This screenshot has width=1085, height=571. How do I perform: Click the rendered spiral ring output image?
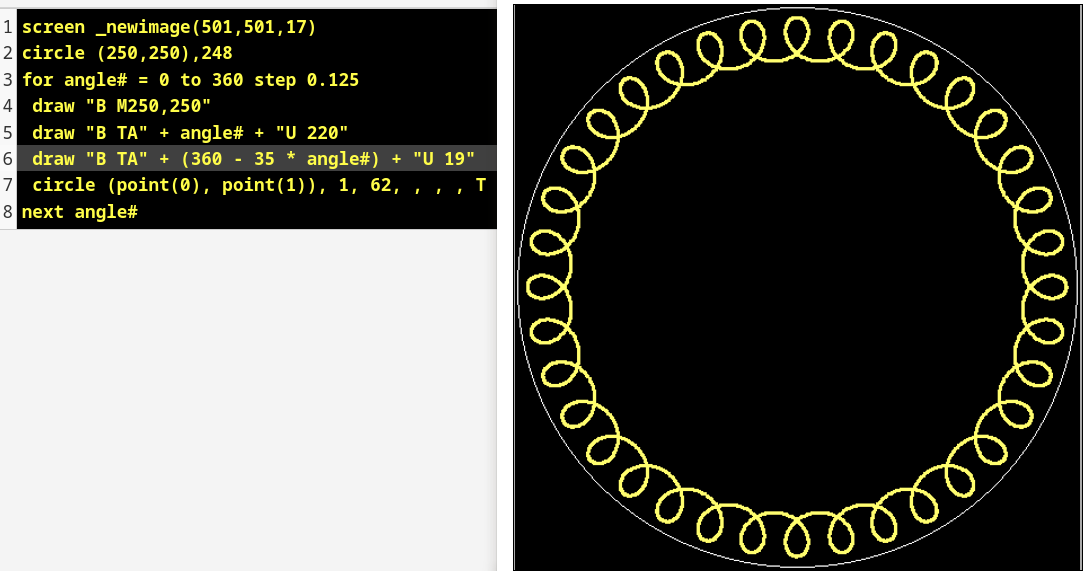pyautogui.click(x=798, y=287)
